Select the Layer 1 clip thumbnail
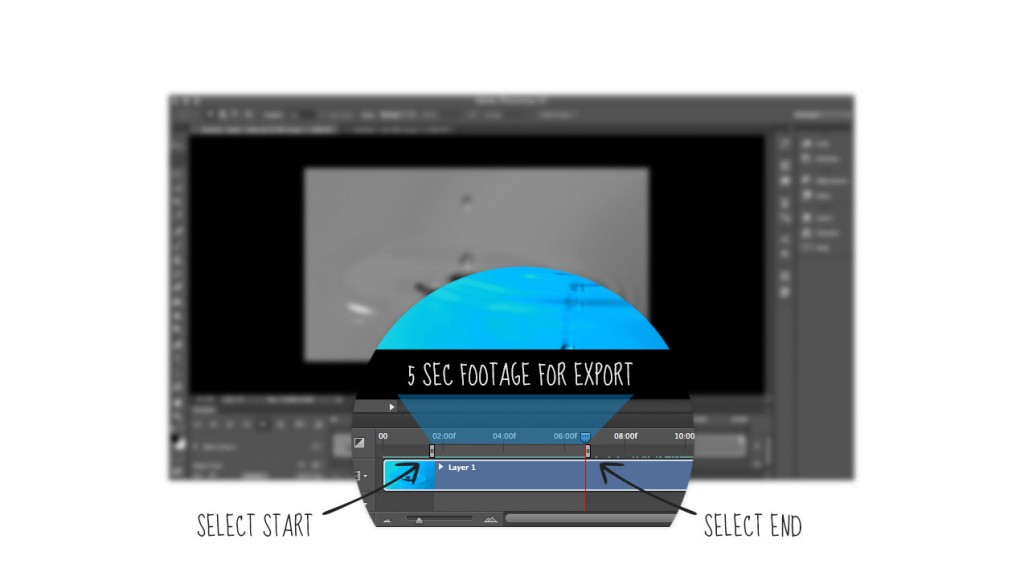1024x576 pixels. pyautogui.click(x=408, y=475)
